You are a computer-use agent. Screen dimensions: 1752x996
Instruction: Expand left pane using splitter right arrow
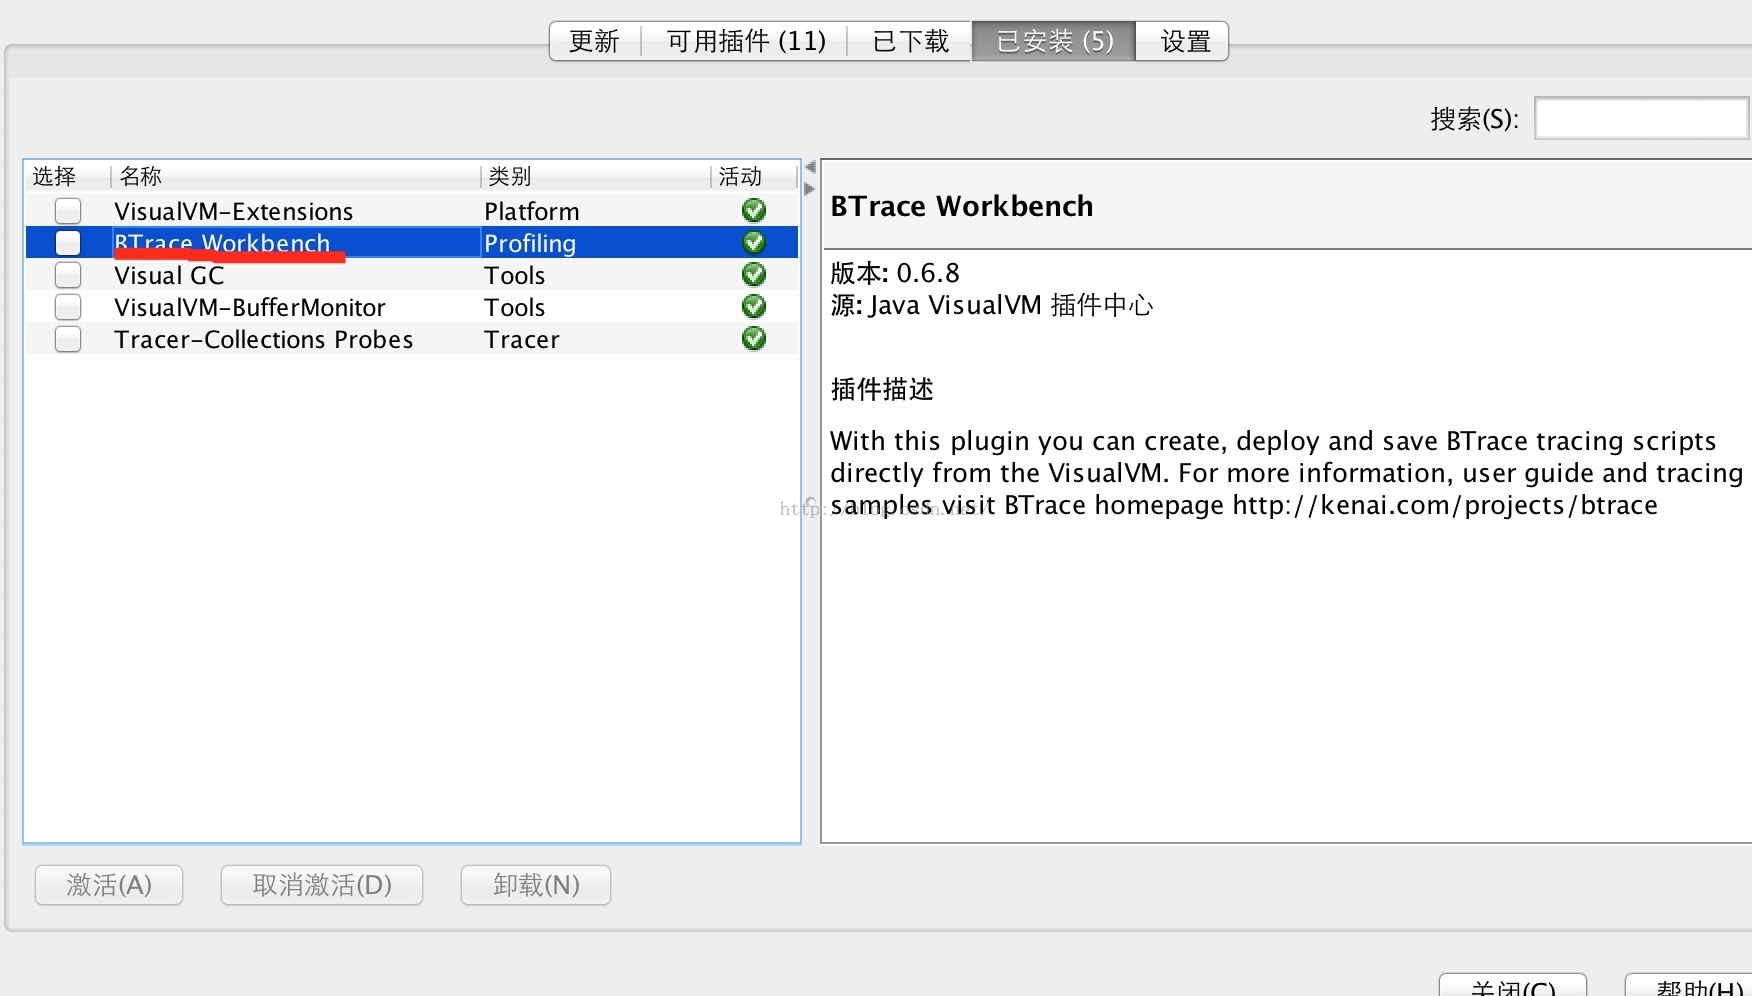pyautogui.click(x=810, y=189)
